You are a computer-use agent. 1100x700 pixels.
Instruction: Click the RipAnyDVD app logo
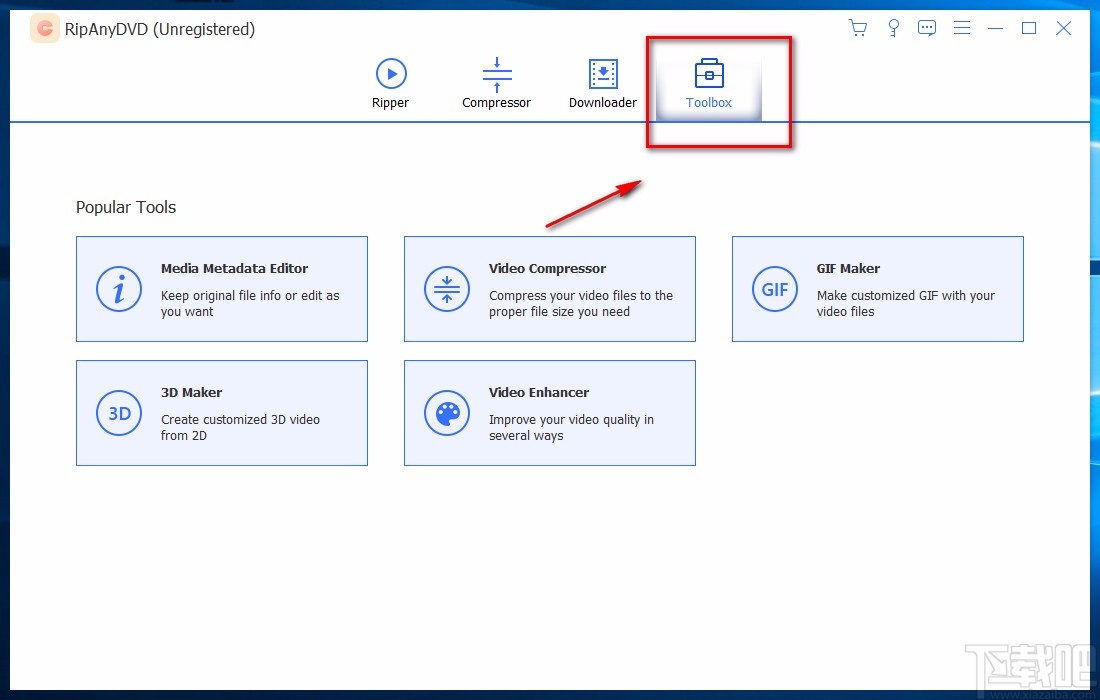click(44, 29)
